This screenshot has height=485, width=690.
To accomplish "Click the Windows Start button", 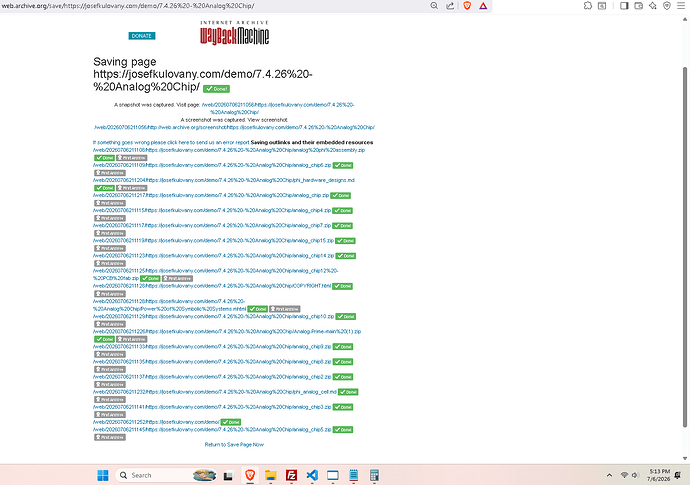I will [x=103, y=475].
